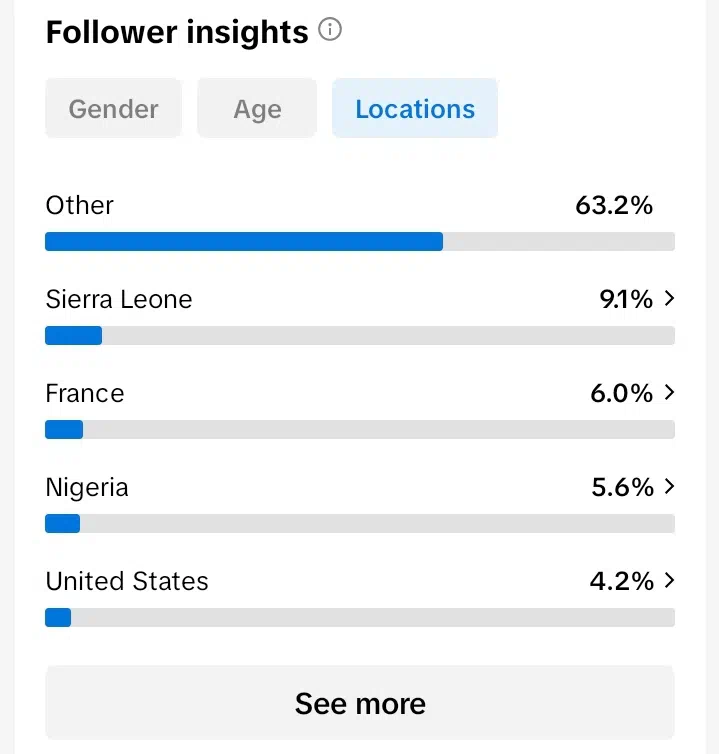Open the France location label

tap(85, 393)
